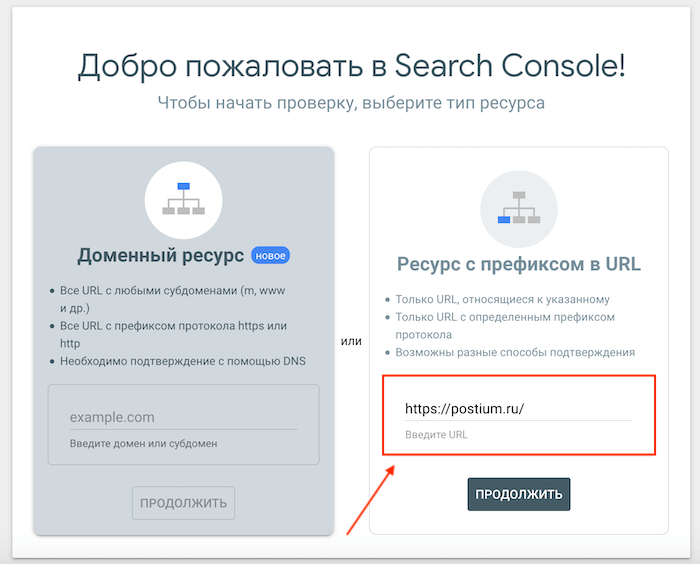This screenshot has height=564, width=700.
Task: Click bullet "Возможны разные способы подтверждения"
Action: [x=515, y=352]
